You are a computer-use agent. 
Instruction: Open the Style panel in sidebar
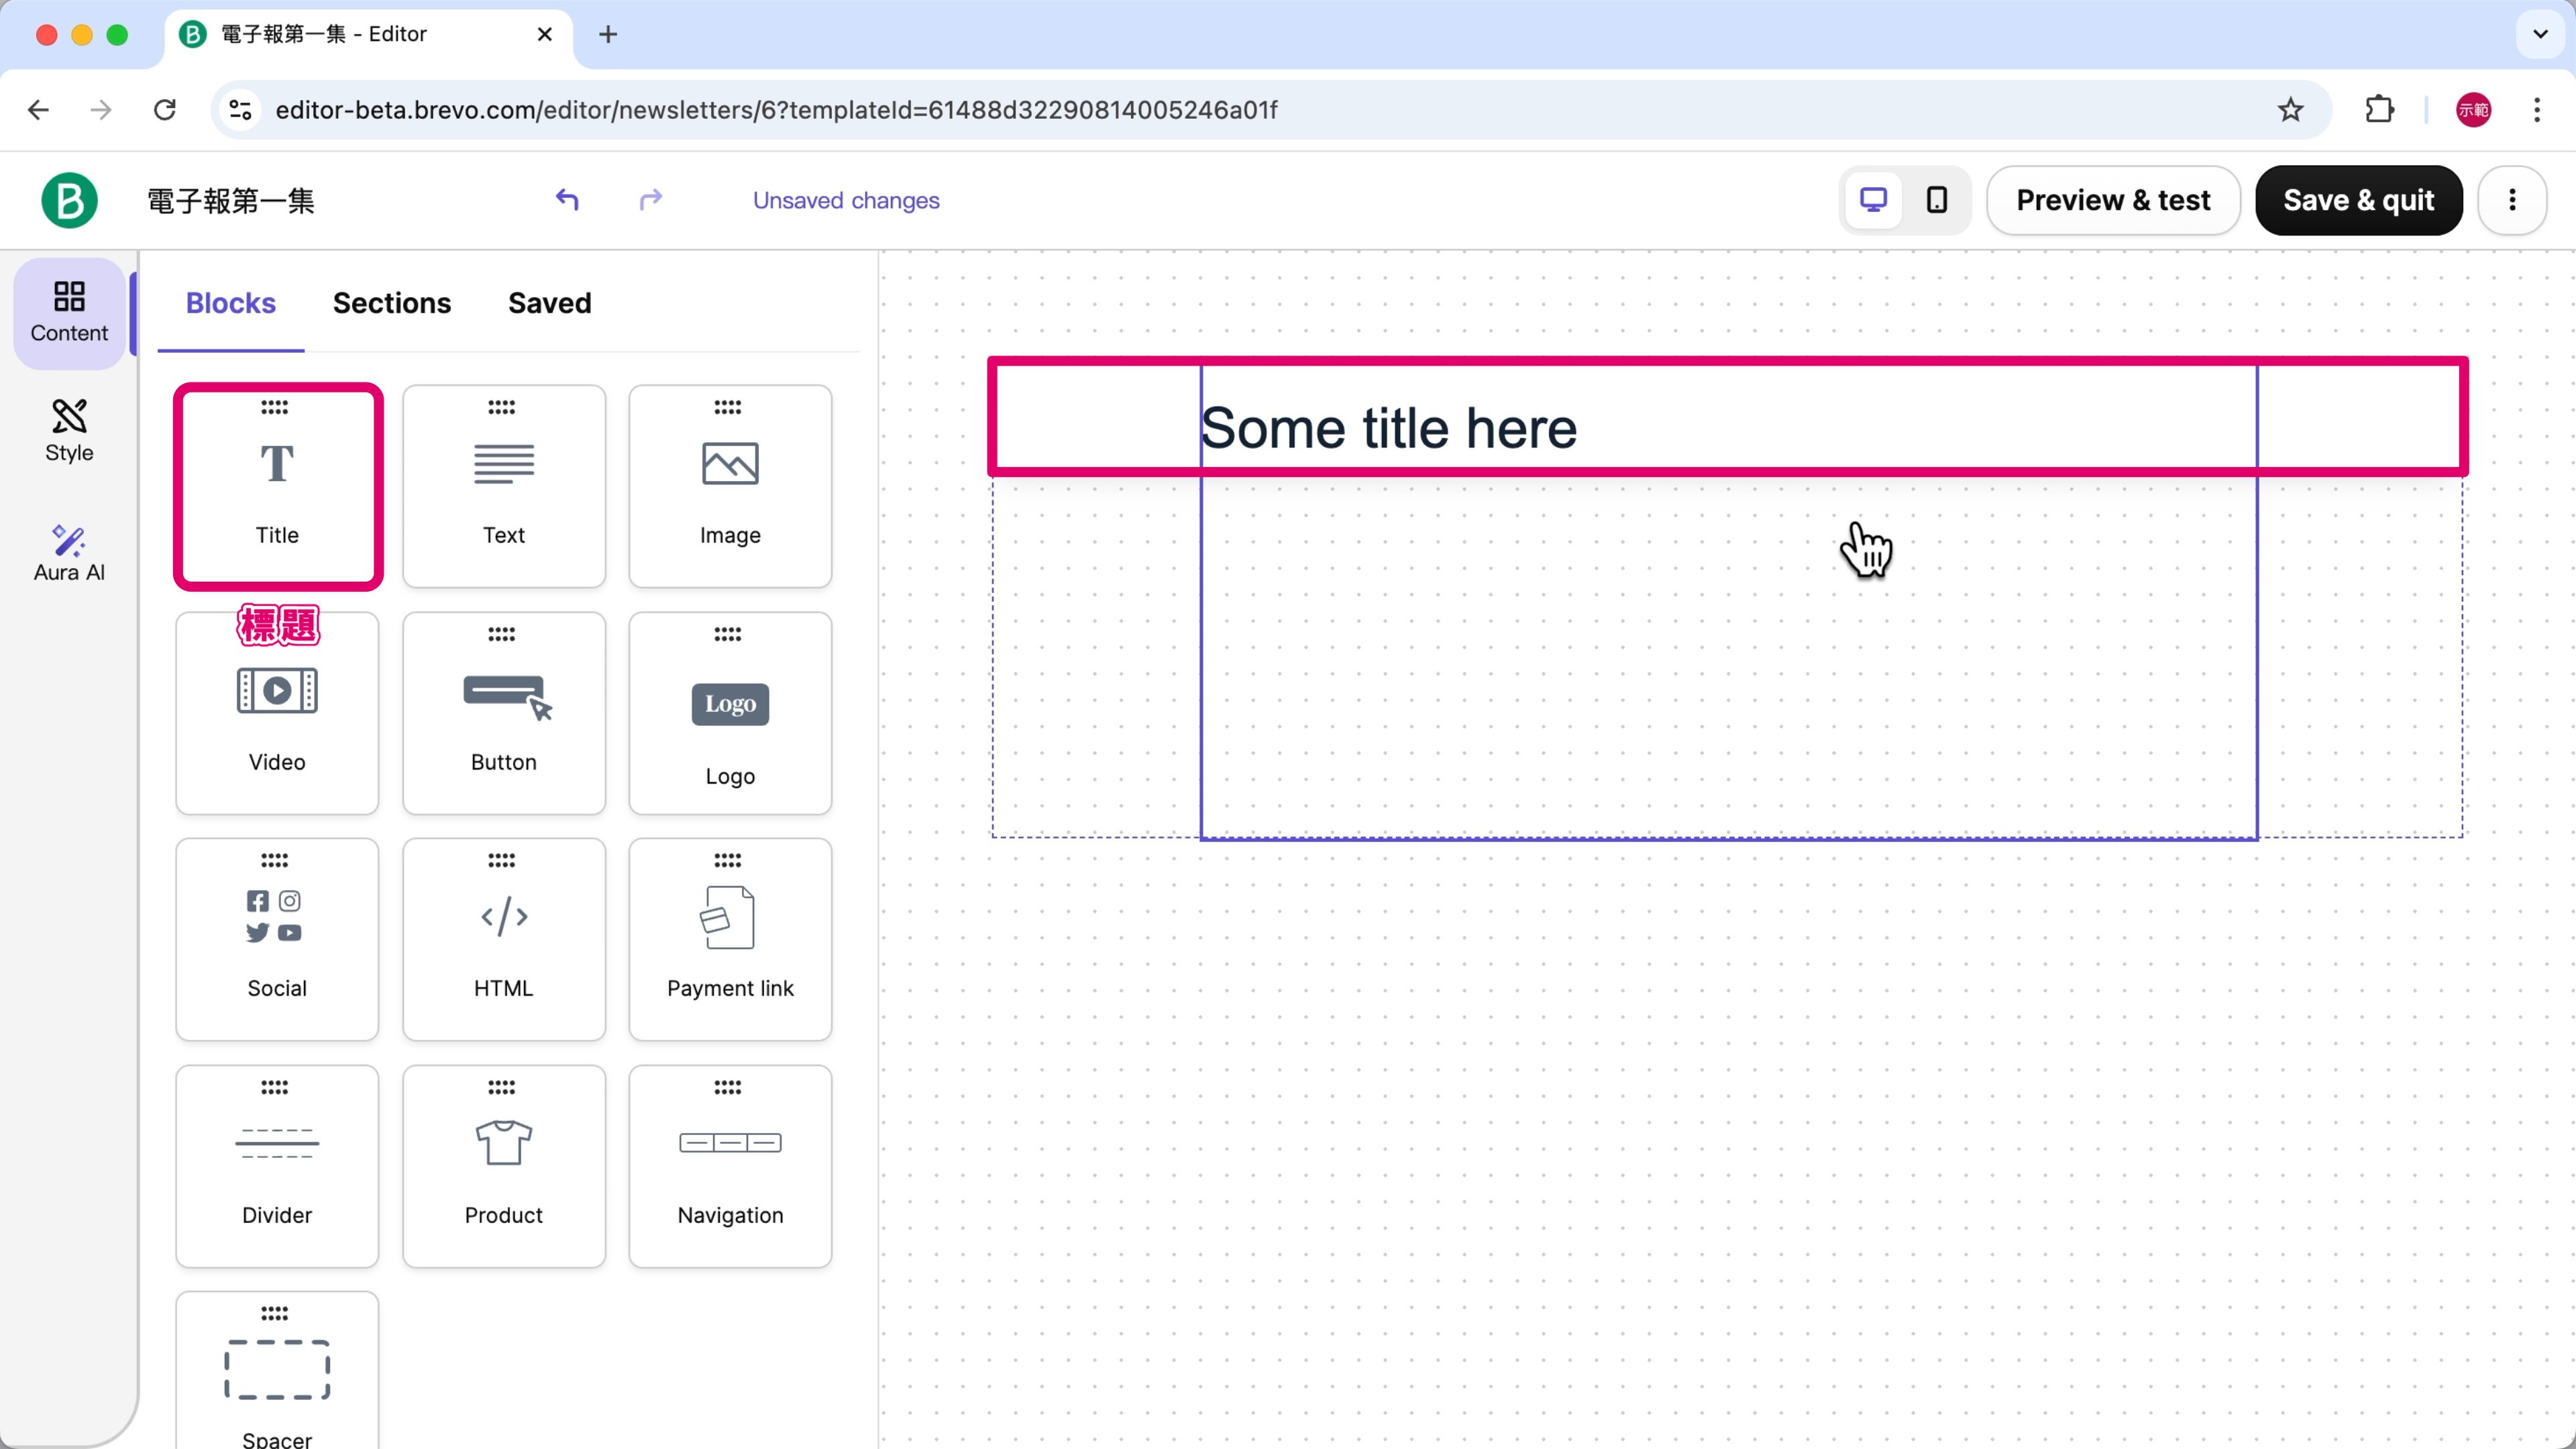click(x=69, y=431)
